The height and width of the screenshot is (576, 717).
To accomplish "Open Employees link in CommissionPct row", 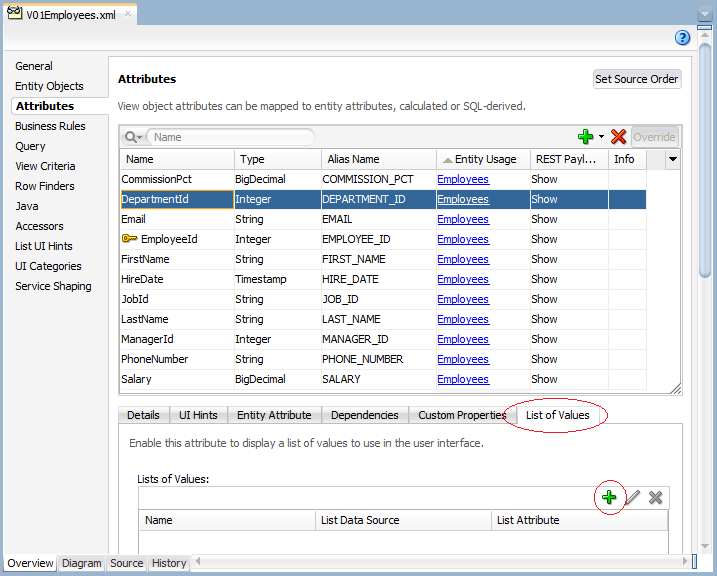I will [463, 179].
